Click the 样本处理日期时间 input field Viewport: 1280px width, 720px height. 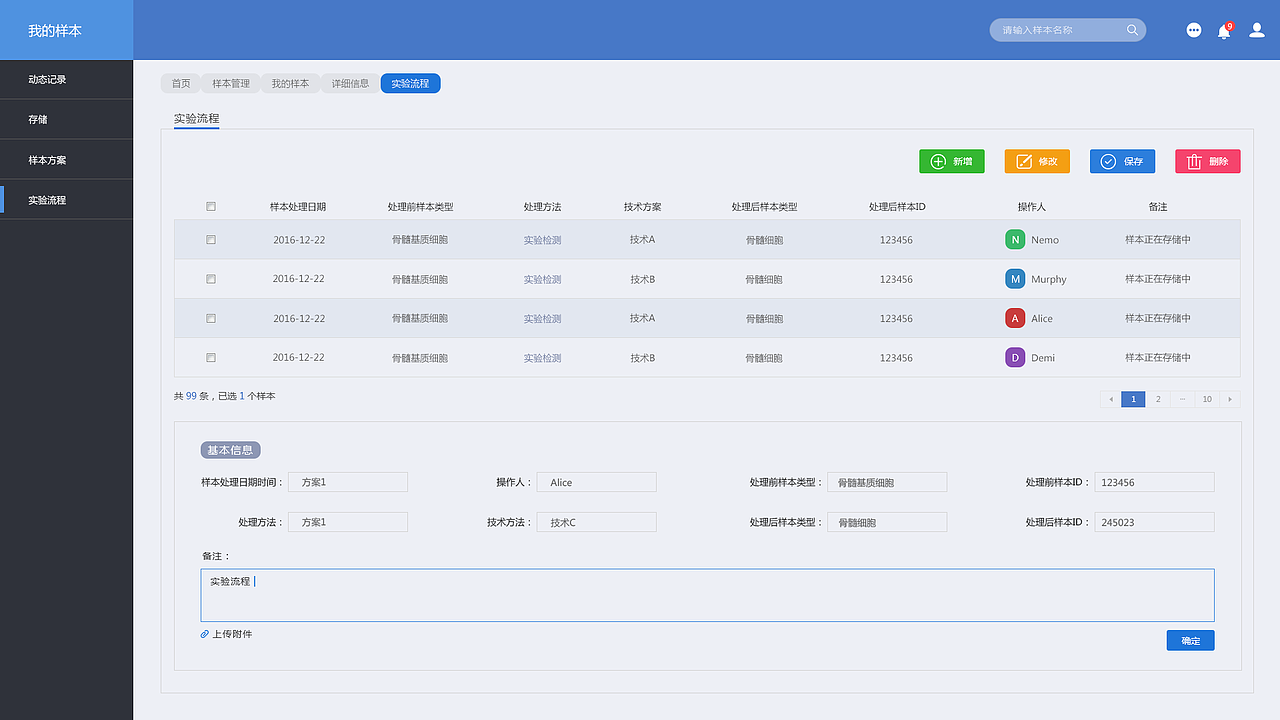348,482
